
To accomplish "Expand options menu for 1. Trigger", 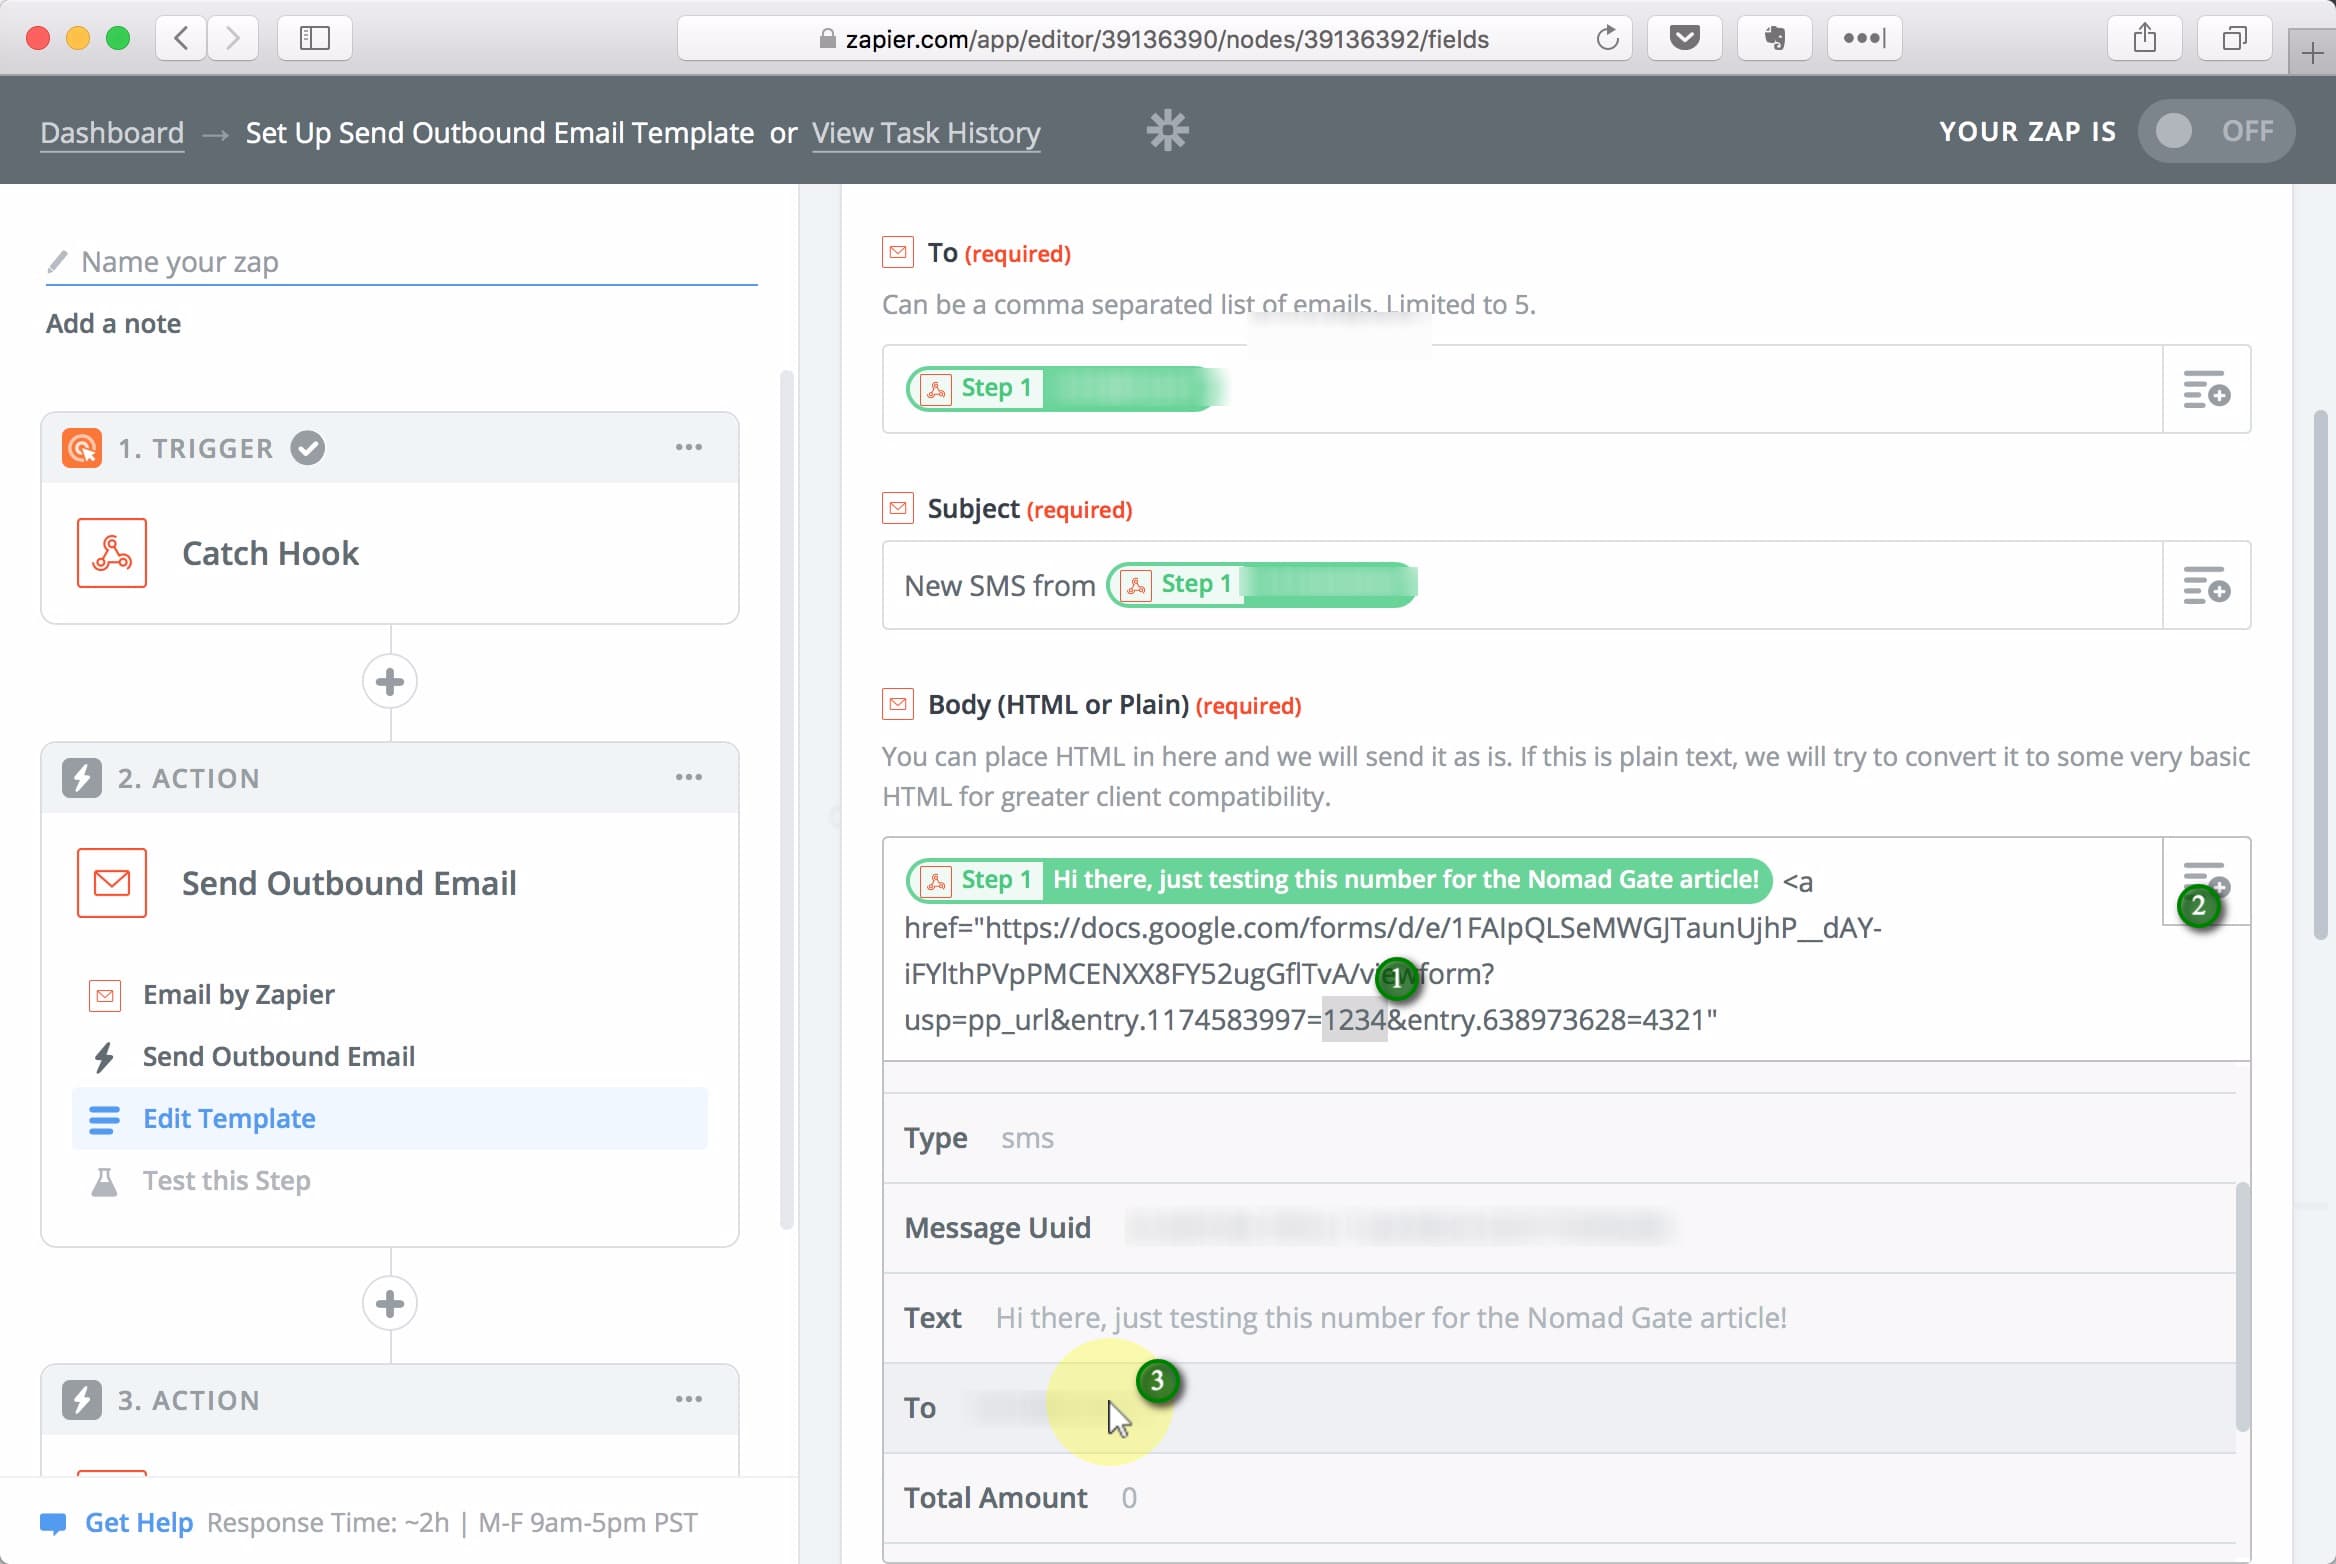I will tap(688, 447).
